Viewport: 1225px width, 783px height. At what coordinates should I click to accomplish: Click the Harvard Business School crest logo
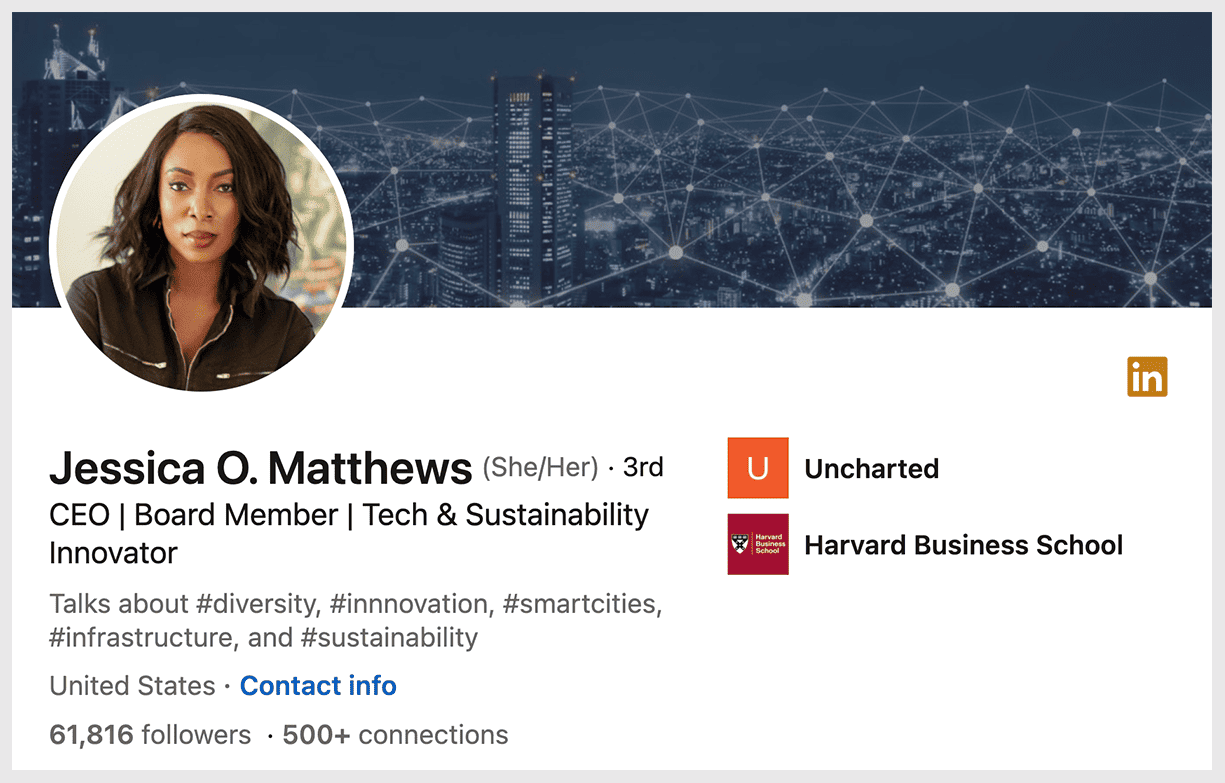[758, 545]
